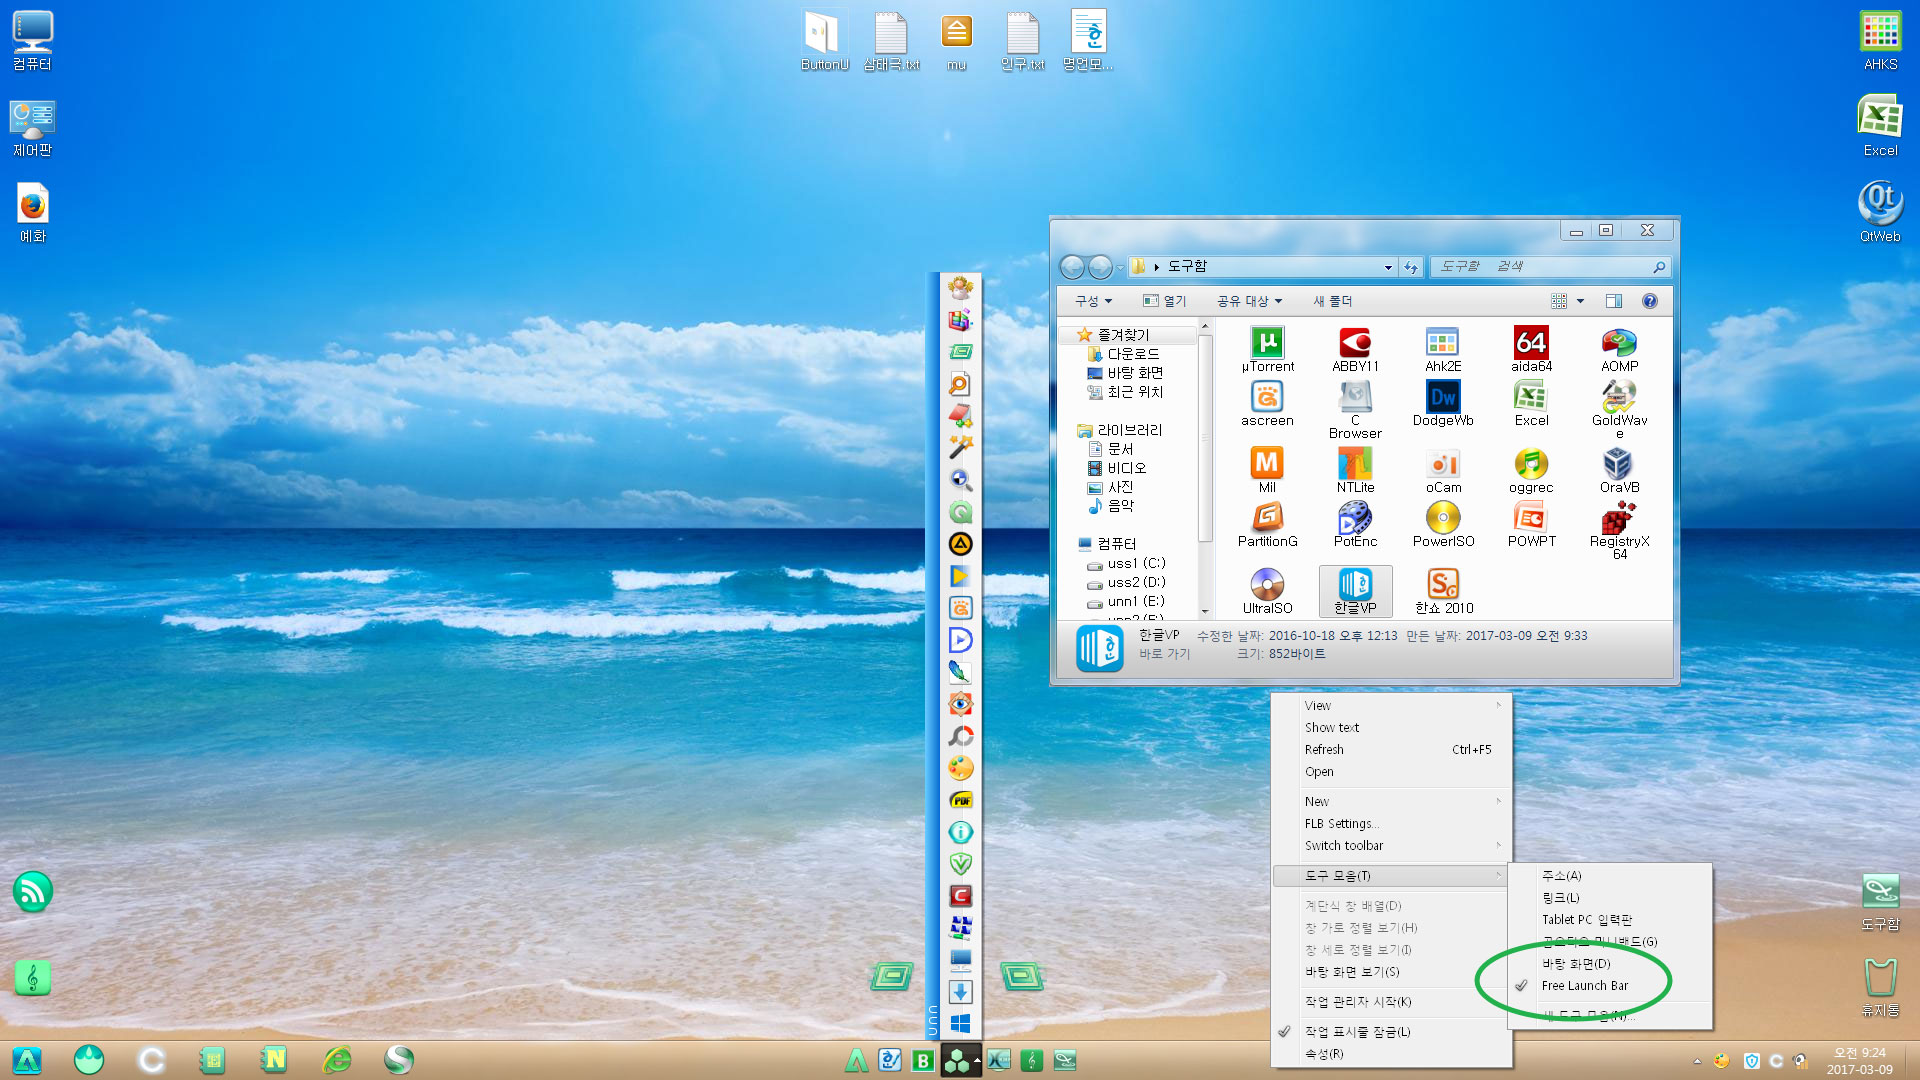Image resolution: width=1920 pixels, height=1080 pixels.
Task: Launch DodgeWb Dreamweaver shortcut
Action: click(1443, 404)
